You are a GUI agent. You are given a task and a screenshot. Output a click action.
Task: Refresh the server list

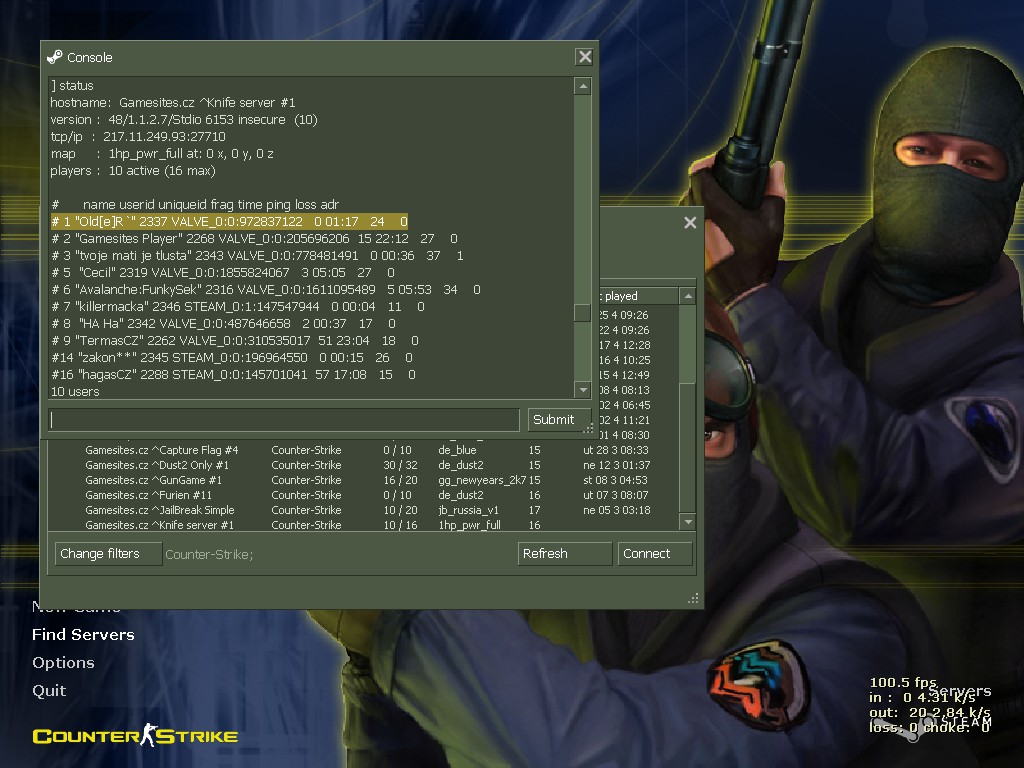click(565, 554)
